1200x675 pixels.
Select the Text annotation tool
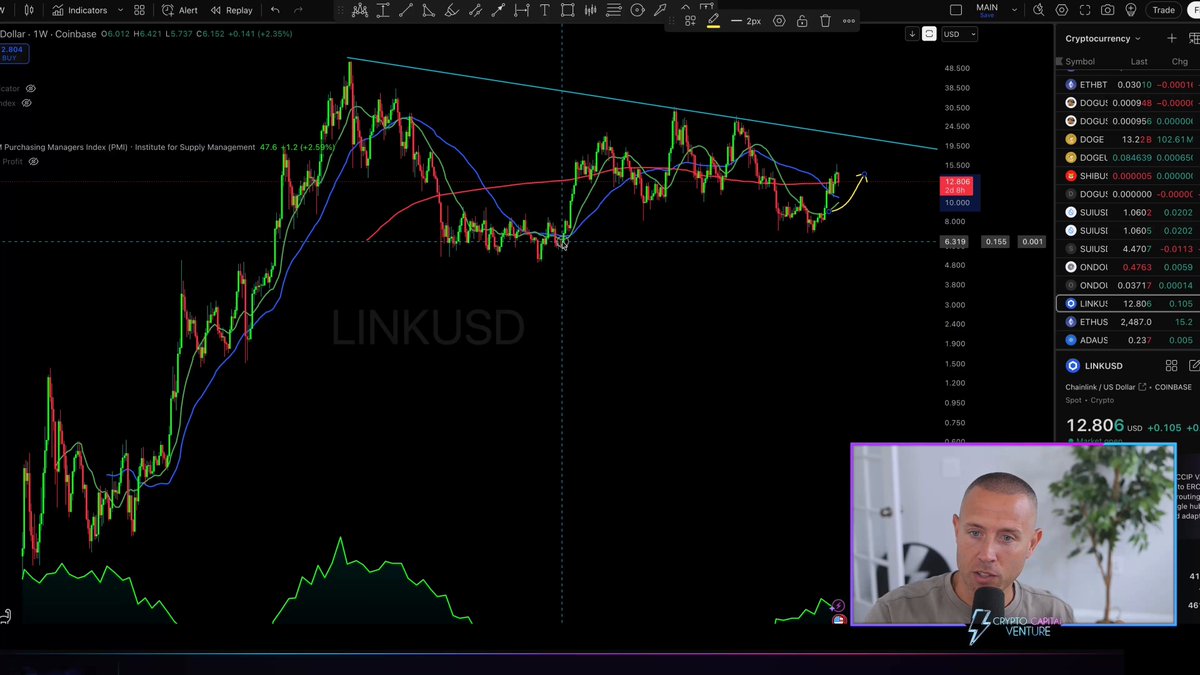(x=544, y=10)
